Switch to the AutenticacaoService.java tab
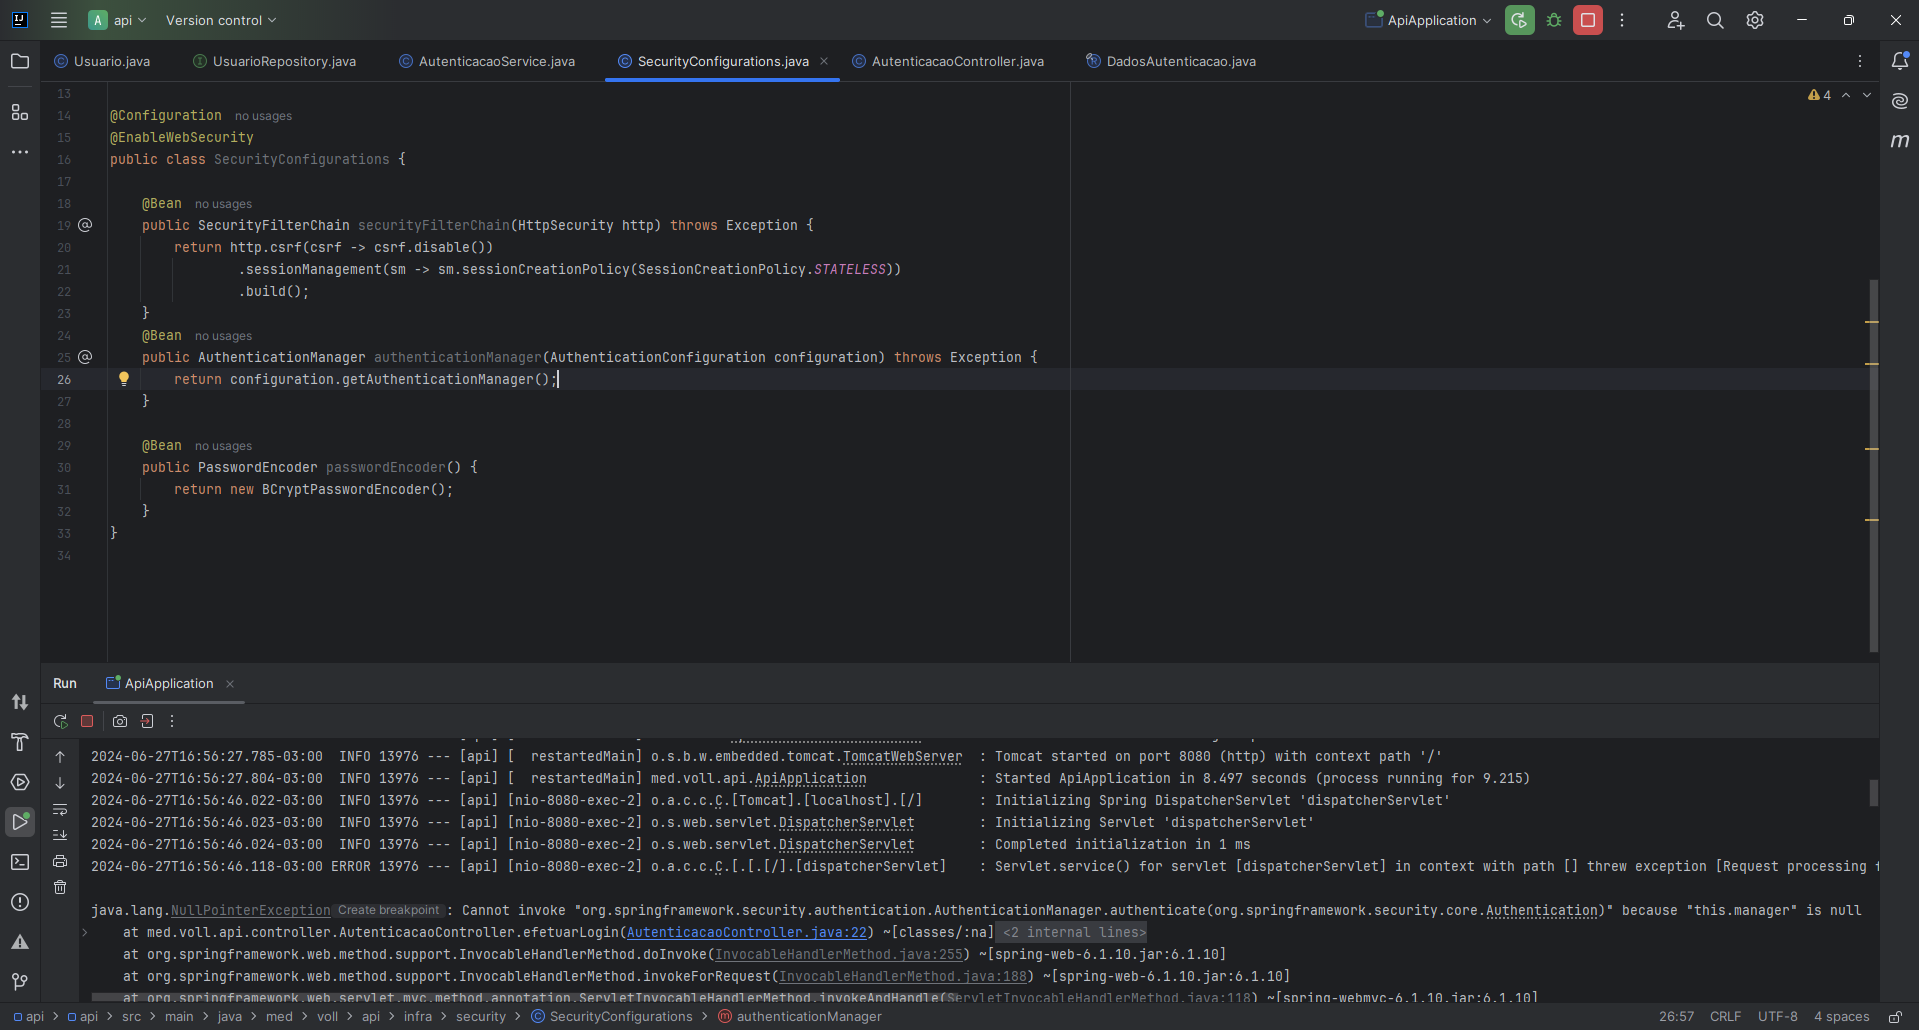The image size is (1919, 1030). pyautogui.click(x=487, y=61)
